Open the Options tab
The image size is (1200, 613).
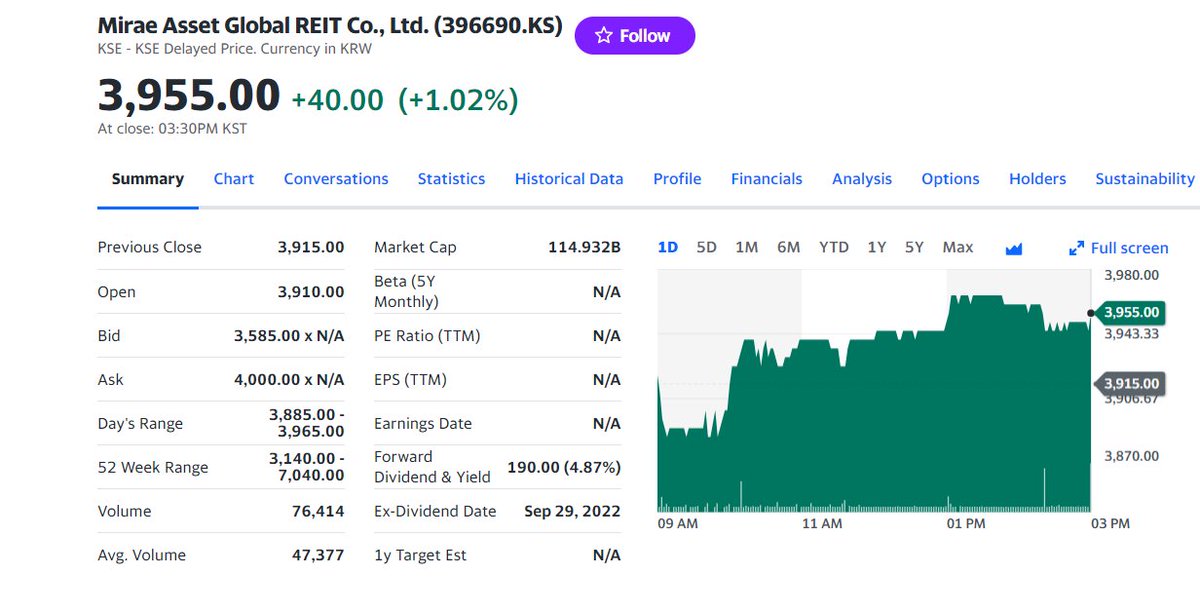tap(950, 179)
